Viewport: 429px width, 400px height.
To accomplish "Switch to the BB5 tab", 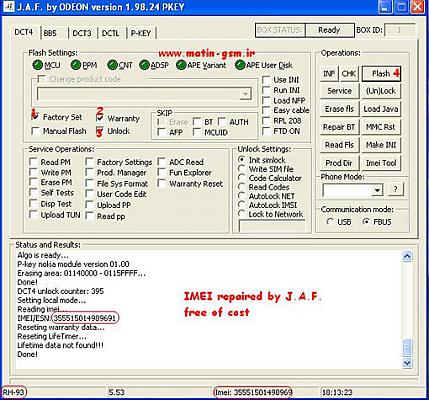I will pos(51,33).
